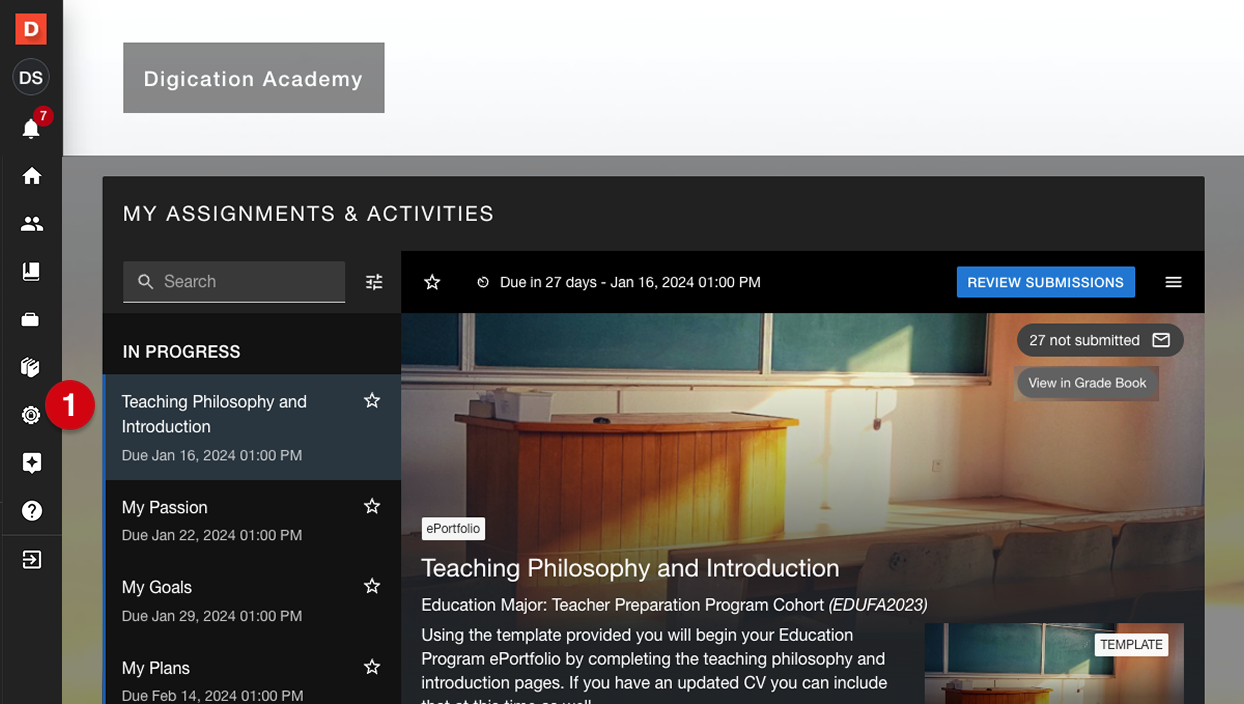Open the briefcase icon in sidebar
Screen dimensions: 1244x704
31,320
